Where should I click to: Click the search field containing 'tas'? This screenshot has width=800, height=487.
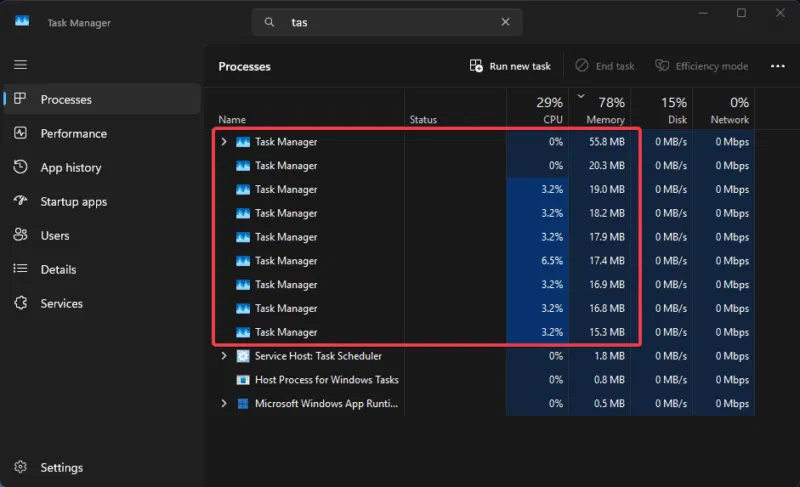click(x=388, y=22)
